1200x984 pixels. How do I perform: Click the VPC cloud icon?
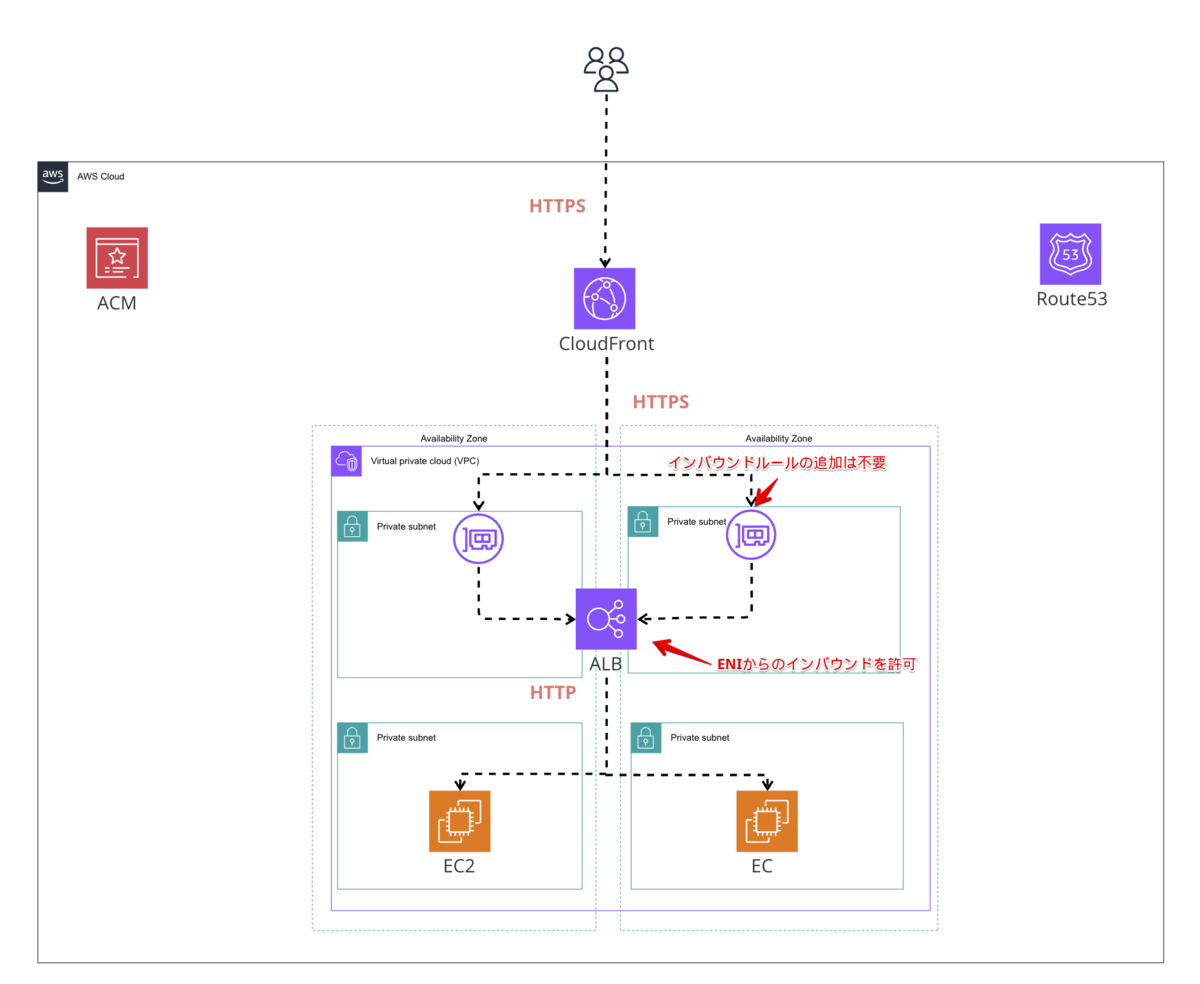348,462
